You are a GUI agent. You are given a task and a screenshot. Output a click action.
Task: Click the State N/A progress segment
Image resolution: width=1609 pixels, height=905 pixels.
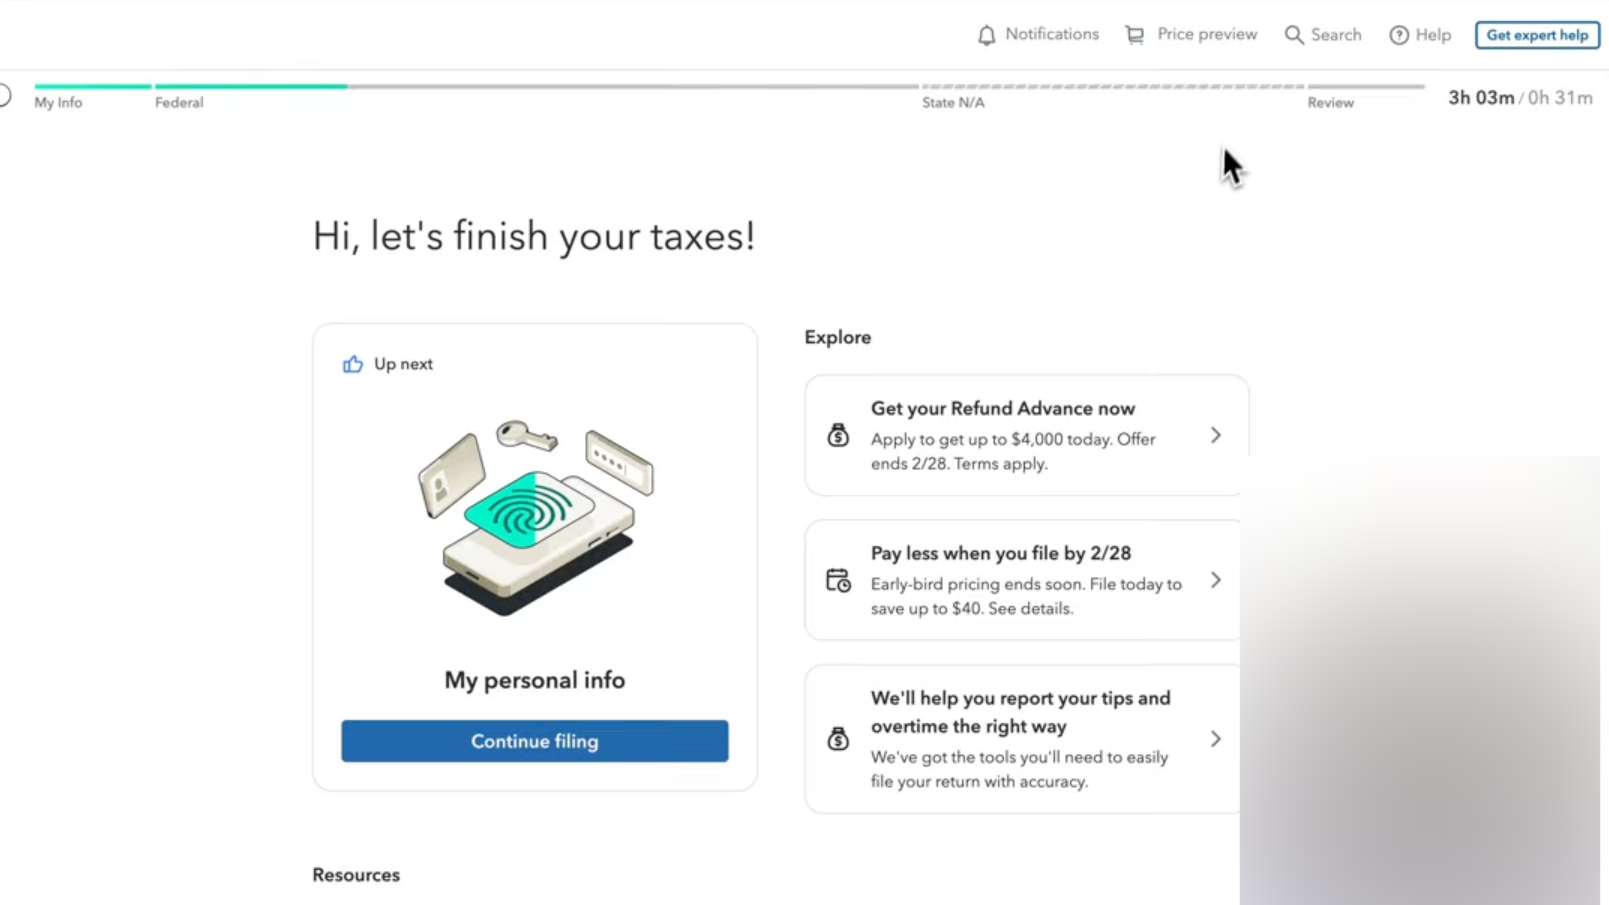[953, 102]
